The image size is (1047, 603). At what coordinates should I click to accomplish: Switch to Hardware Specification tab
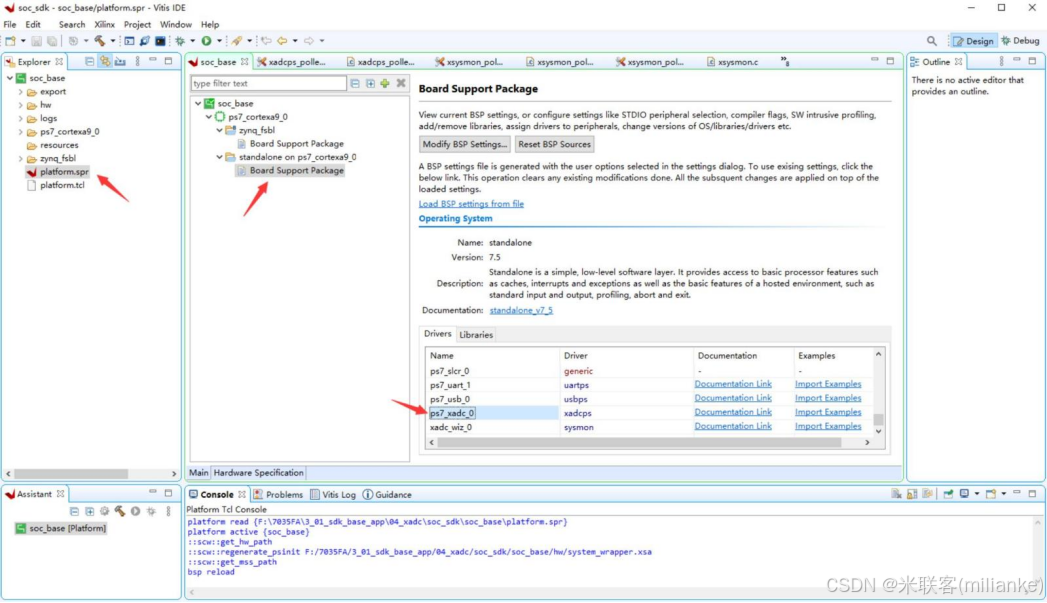pyautogui.click(x=258, y=473)
